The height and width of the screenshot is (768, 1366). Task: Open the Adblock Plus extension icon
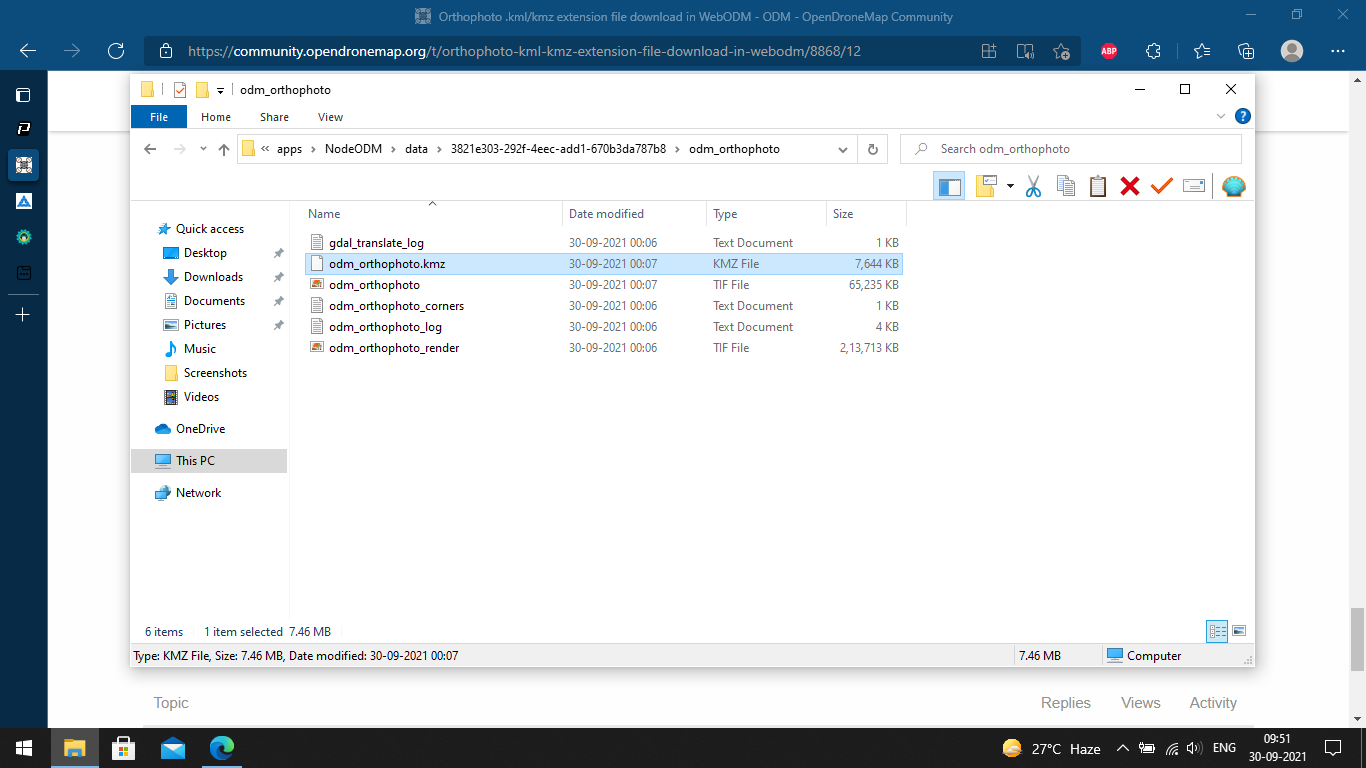click(x=1109, y=51)
